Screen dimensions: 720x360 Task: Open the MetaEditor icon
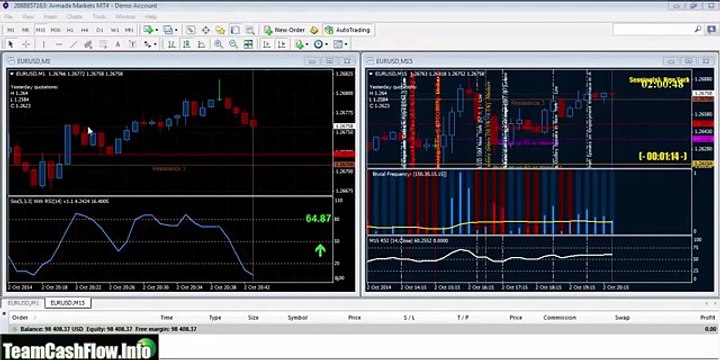tap(314, 30)
